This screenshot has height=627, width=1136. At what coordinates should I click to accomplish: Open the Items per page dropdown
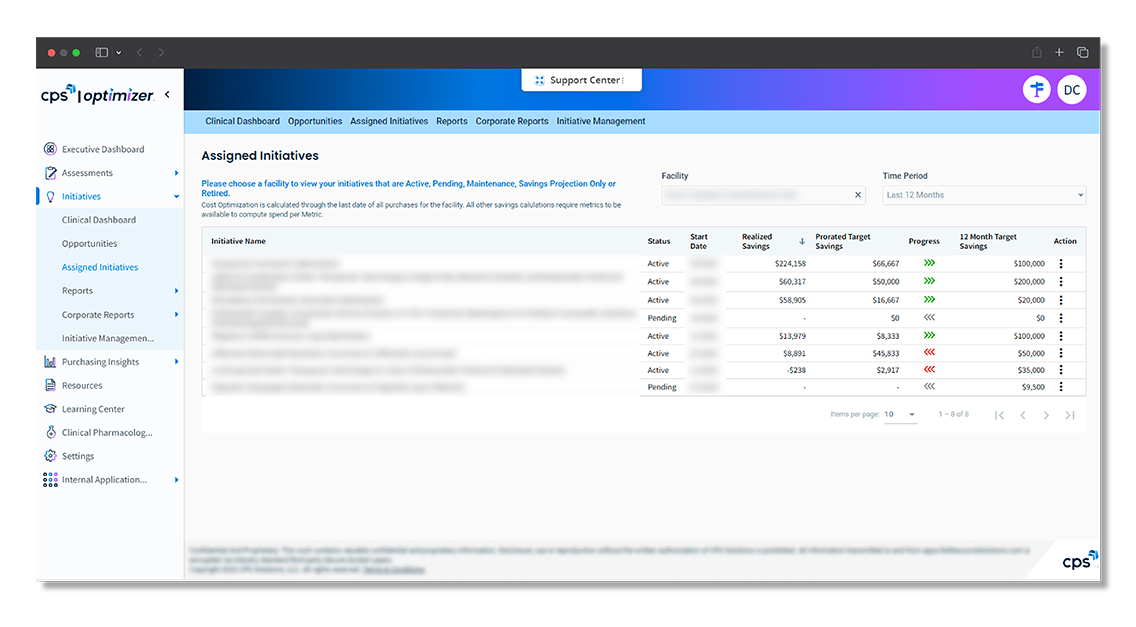click(x=899, y=413)
